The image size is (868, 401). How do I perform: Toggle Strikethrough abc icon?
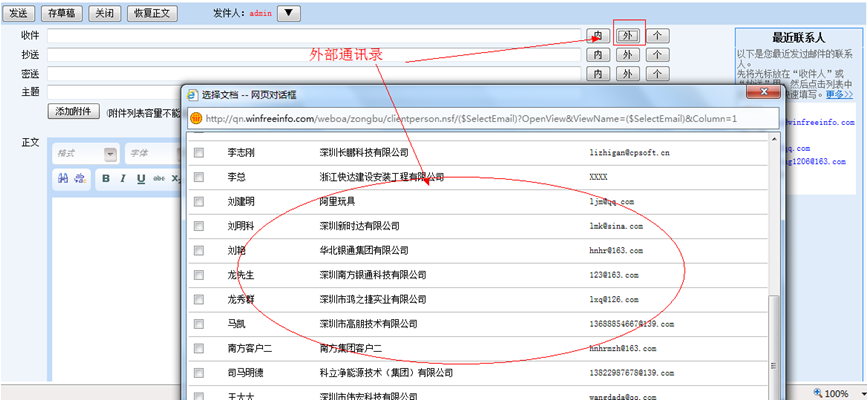coord(159,178)
